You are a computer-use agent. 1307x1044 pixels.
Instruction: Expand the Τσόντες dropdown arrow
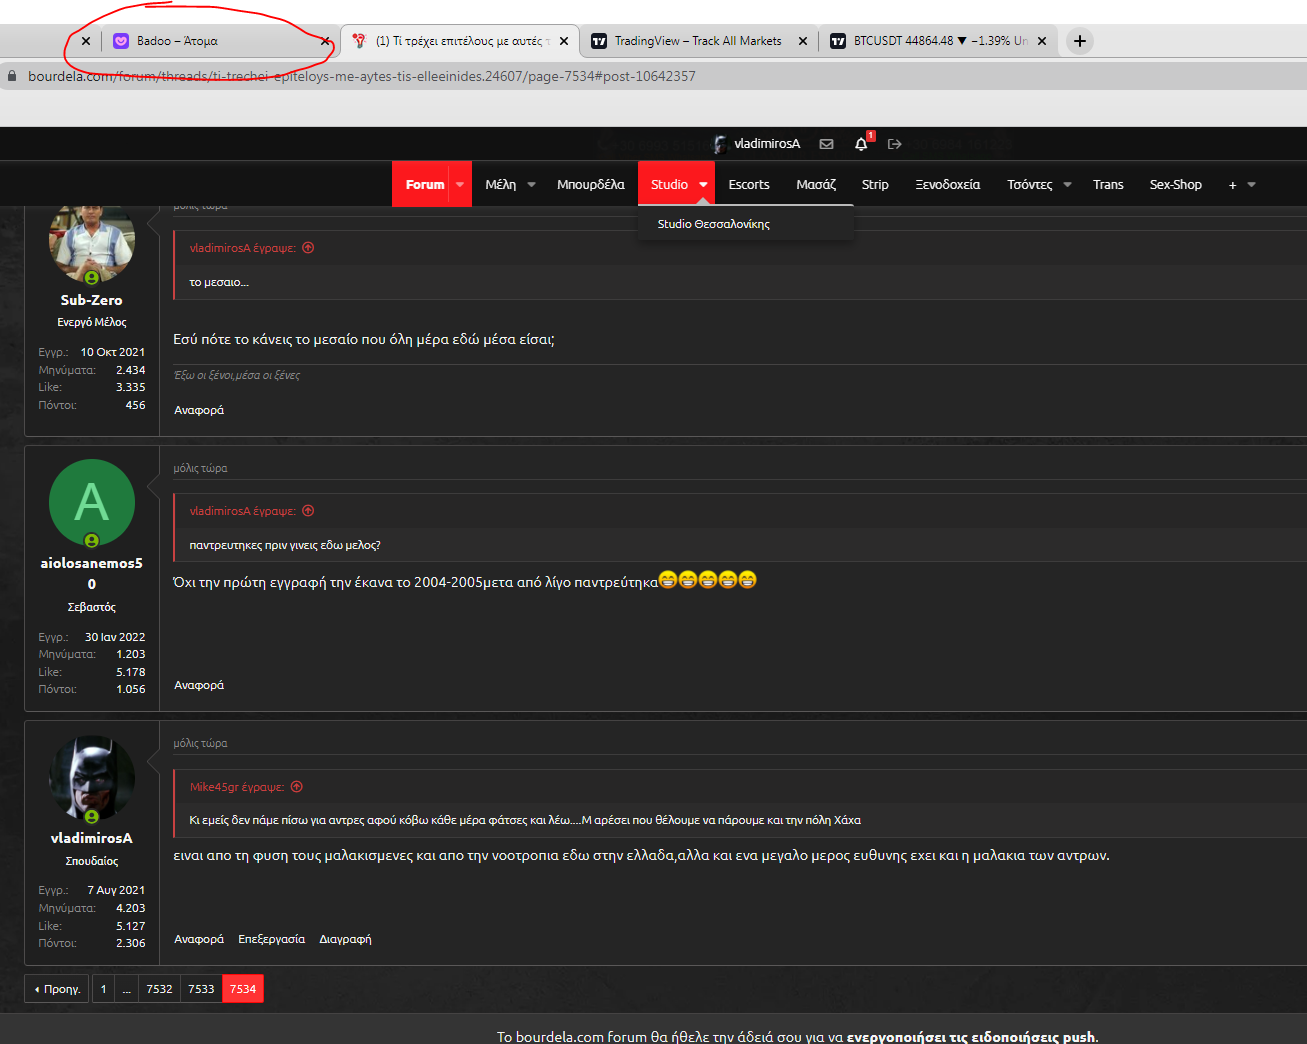(1068, 185)
